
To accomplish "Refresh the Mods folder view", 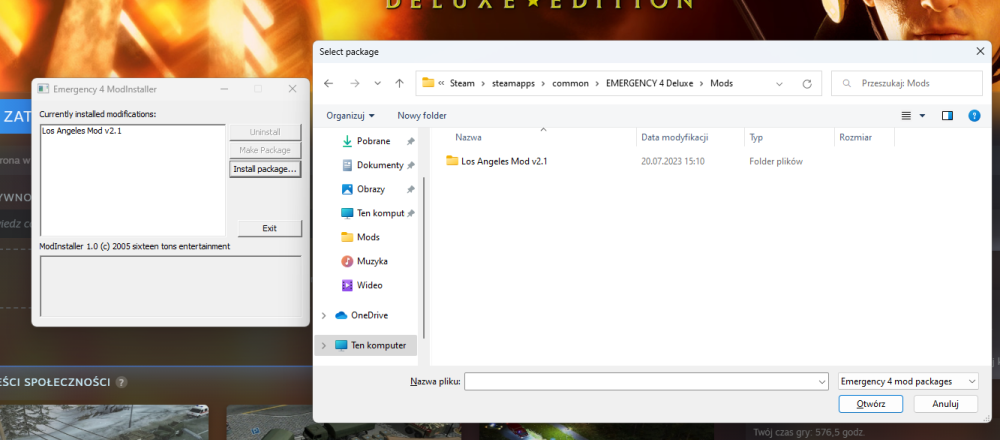I will 807,84.
